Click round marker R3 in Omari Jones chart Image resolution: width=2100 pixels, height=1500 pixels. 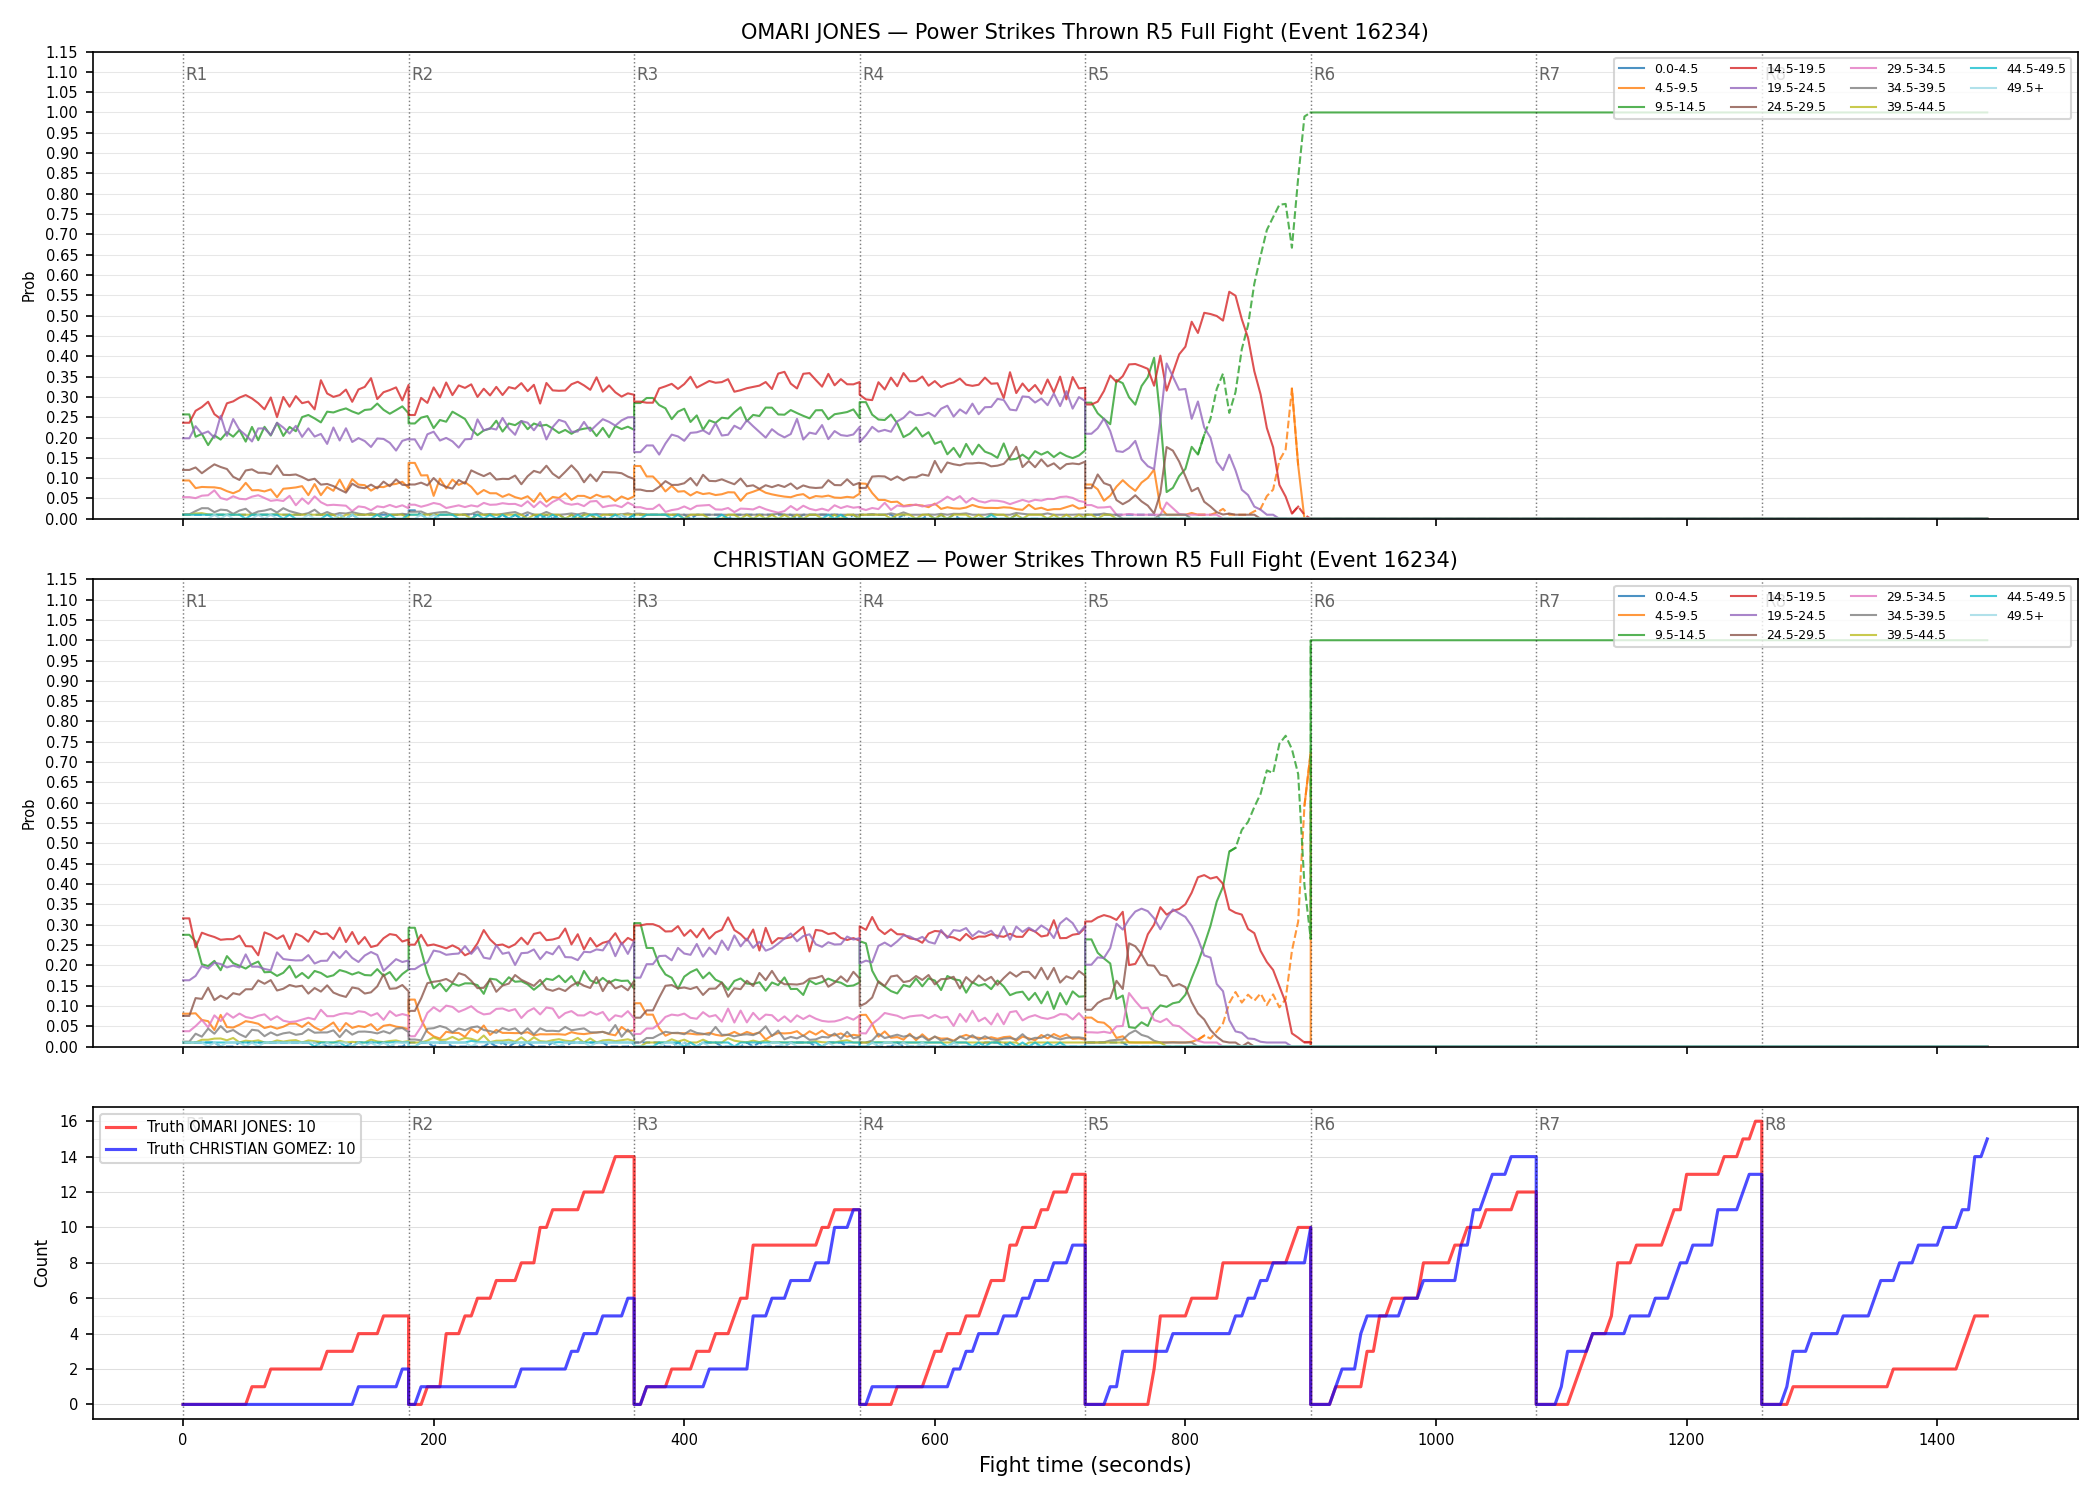pos(647,74)
